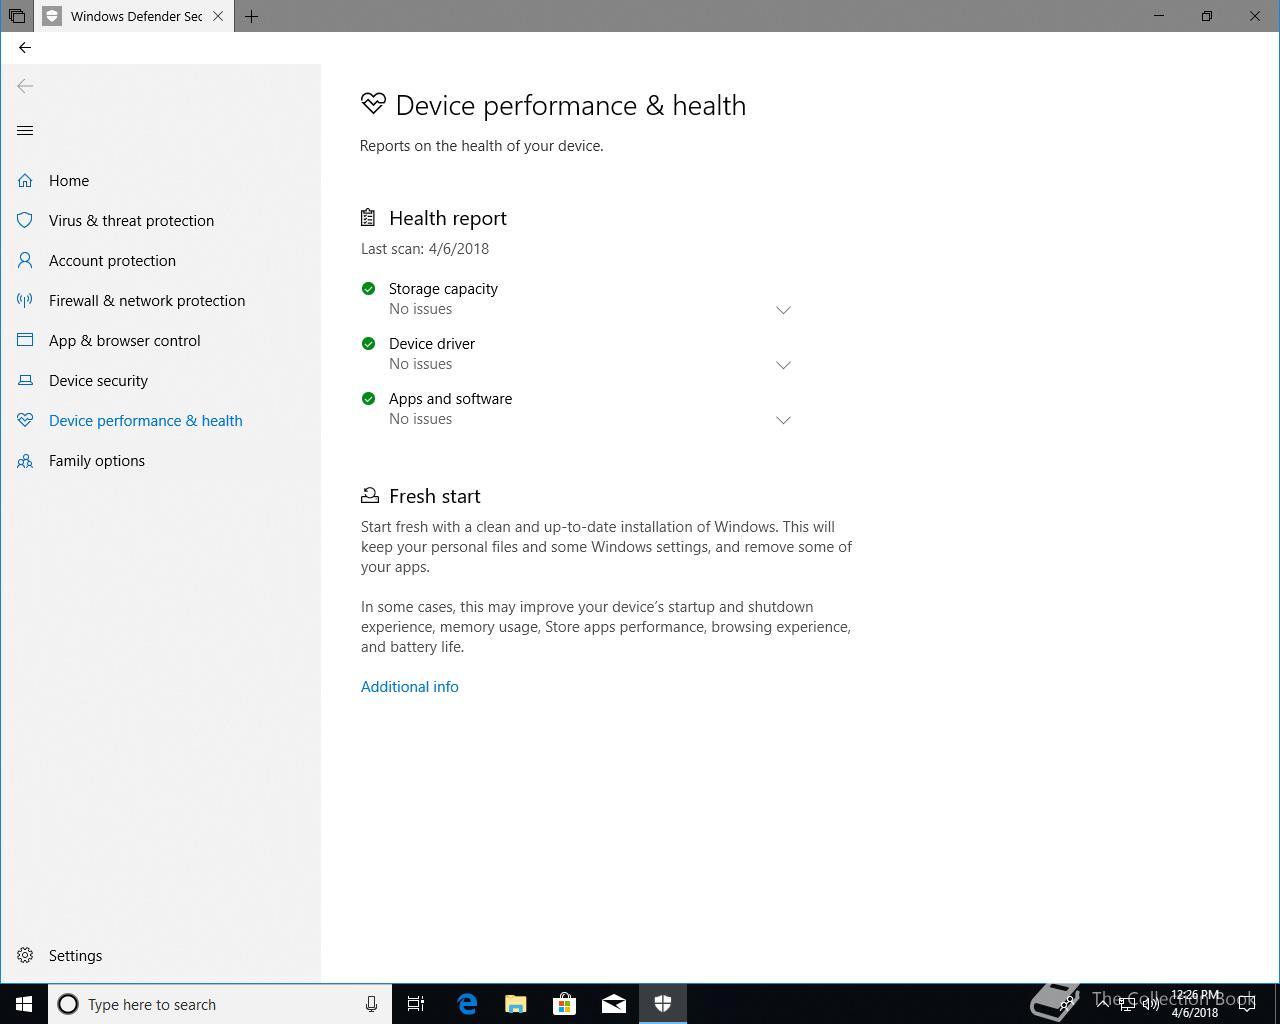
Task: Click the Apps and software row label
Action: pos(450,399)
